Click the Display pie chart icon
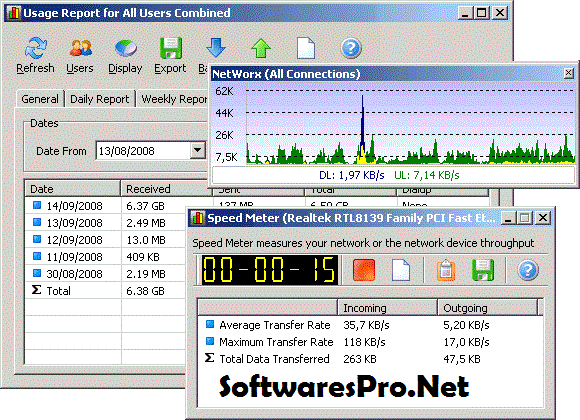 [125, 48]
